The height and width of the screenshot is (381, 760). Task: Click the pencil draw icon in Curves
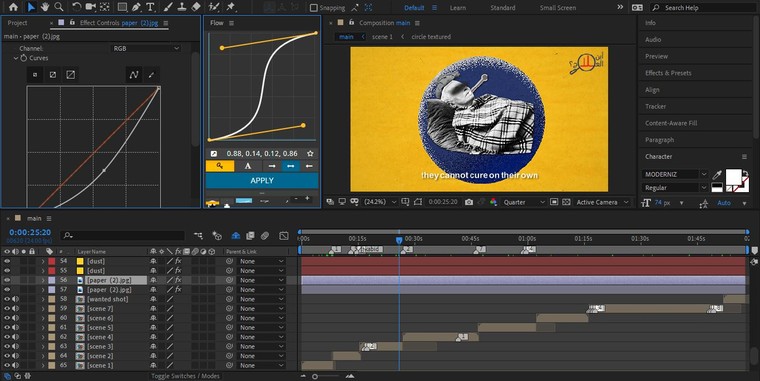pos(151,75)
